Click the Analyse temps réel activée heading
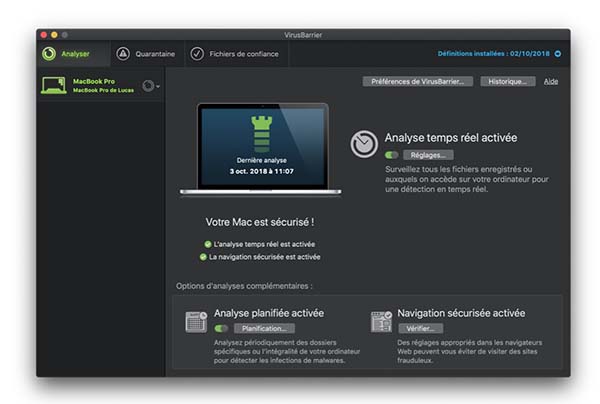Screen dimensions: 600x404 [451, 138]
